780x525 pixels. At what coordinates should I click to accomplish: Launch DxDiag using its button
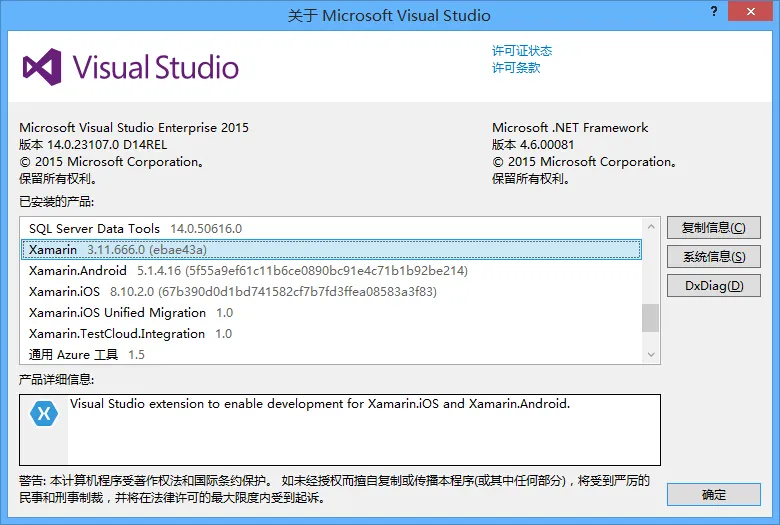click(713, 286)
